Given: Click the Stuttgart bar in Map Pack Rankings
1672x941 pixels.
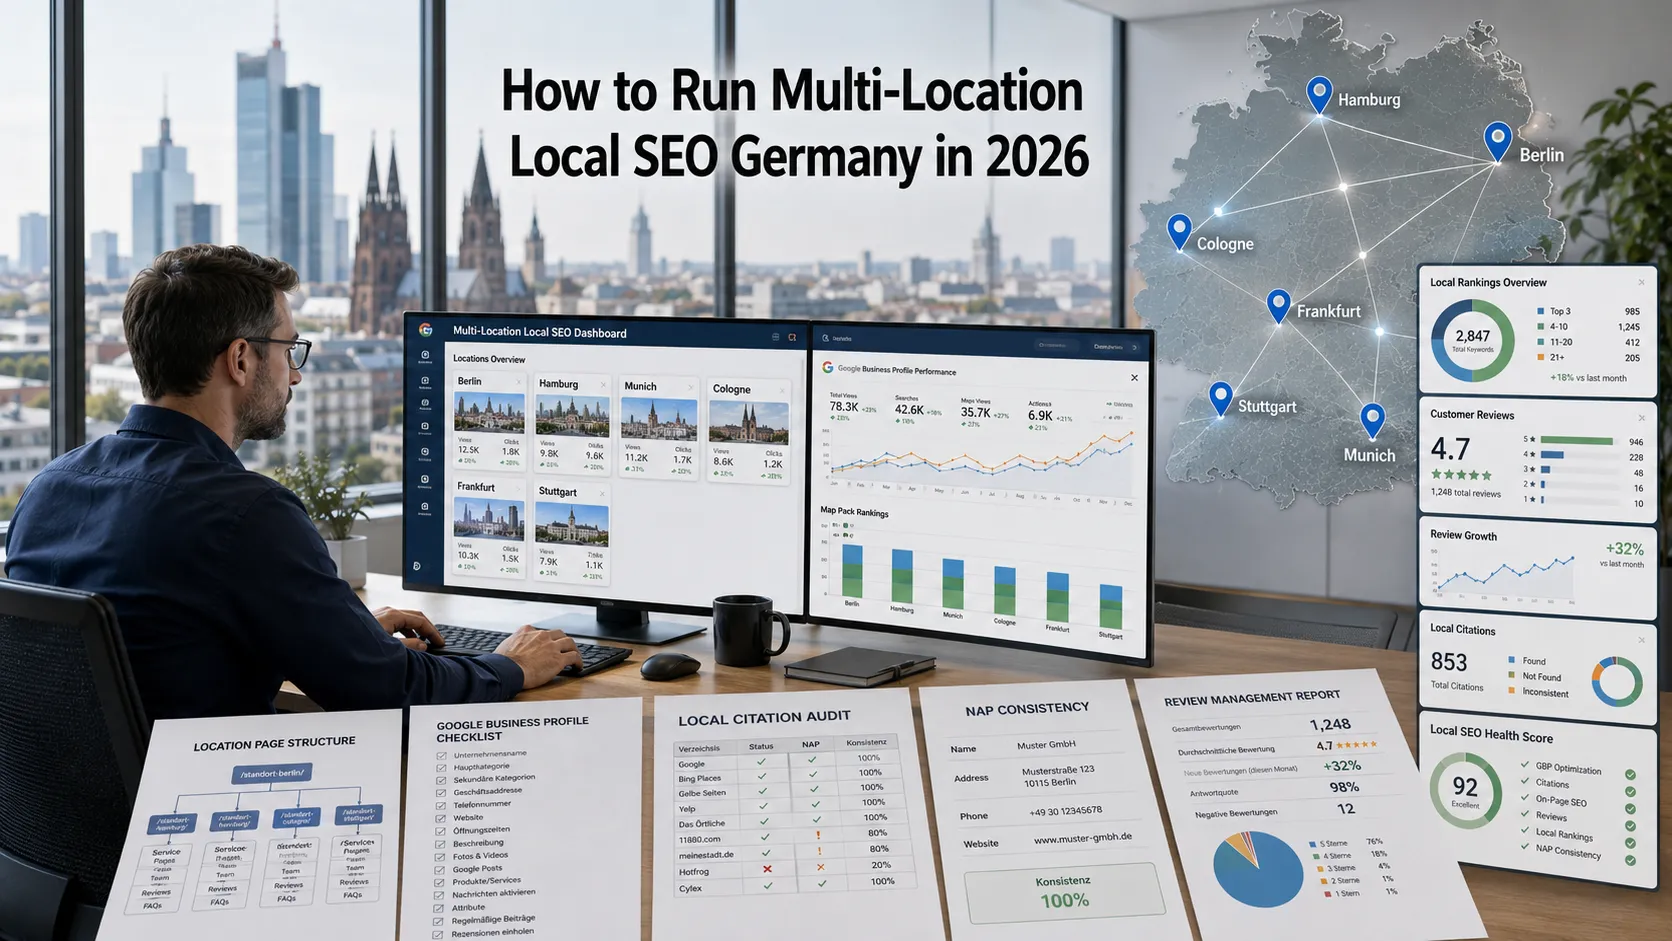Looking at the screenshot, I should tap(1111, 607).
